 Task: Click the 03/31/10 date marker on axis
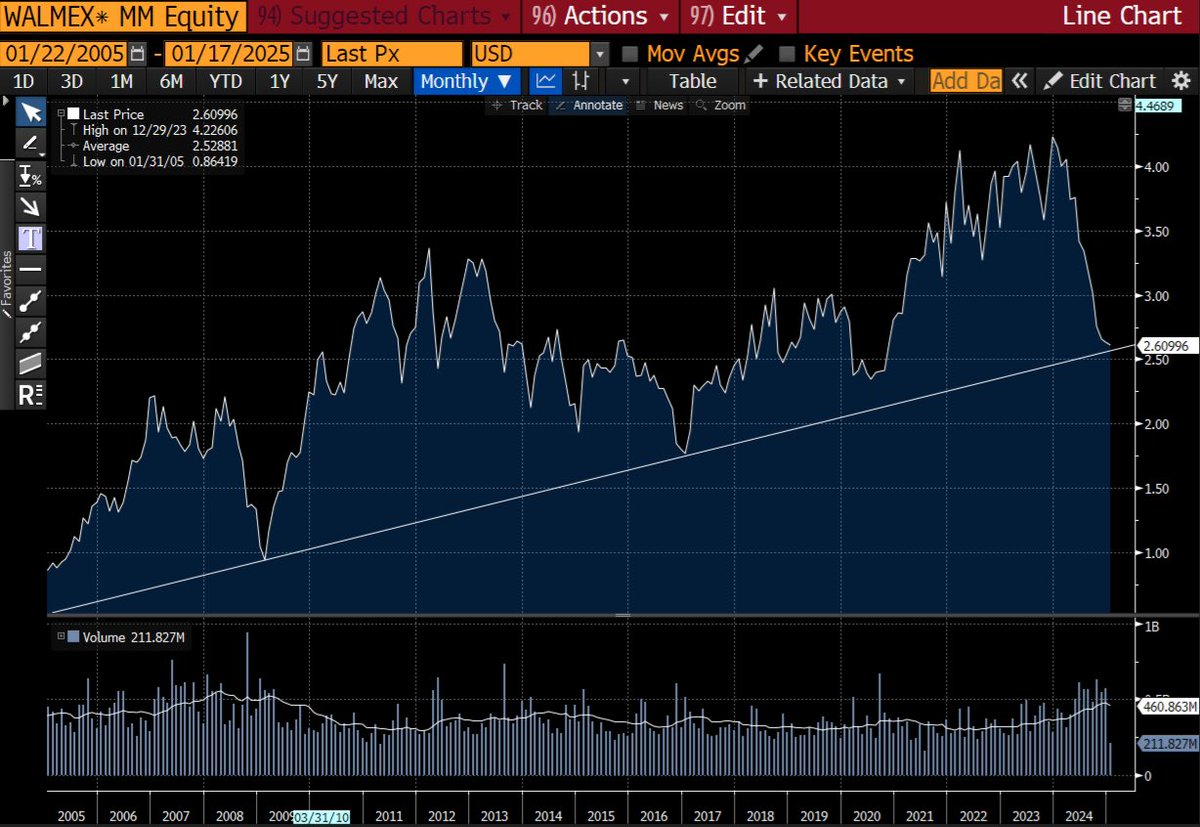[324, 816]
